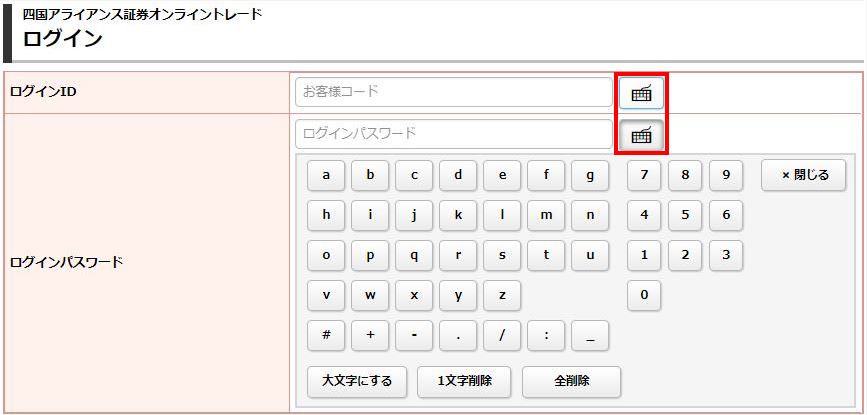
Task: Tap number key 2
Action: pyautogui.click(x=685, y=255)
